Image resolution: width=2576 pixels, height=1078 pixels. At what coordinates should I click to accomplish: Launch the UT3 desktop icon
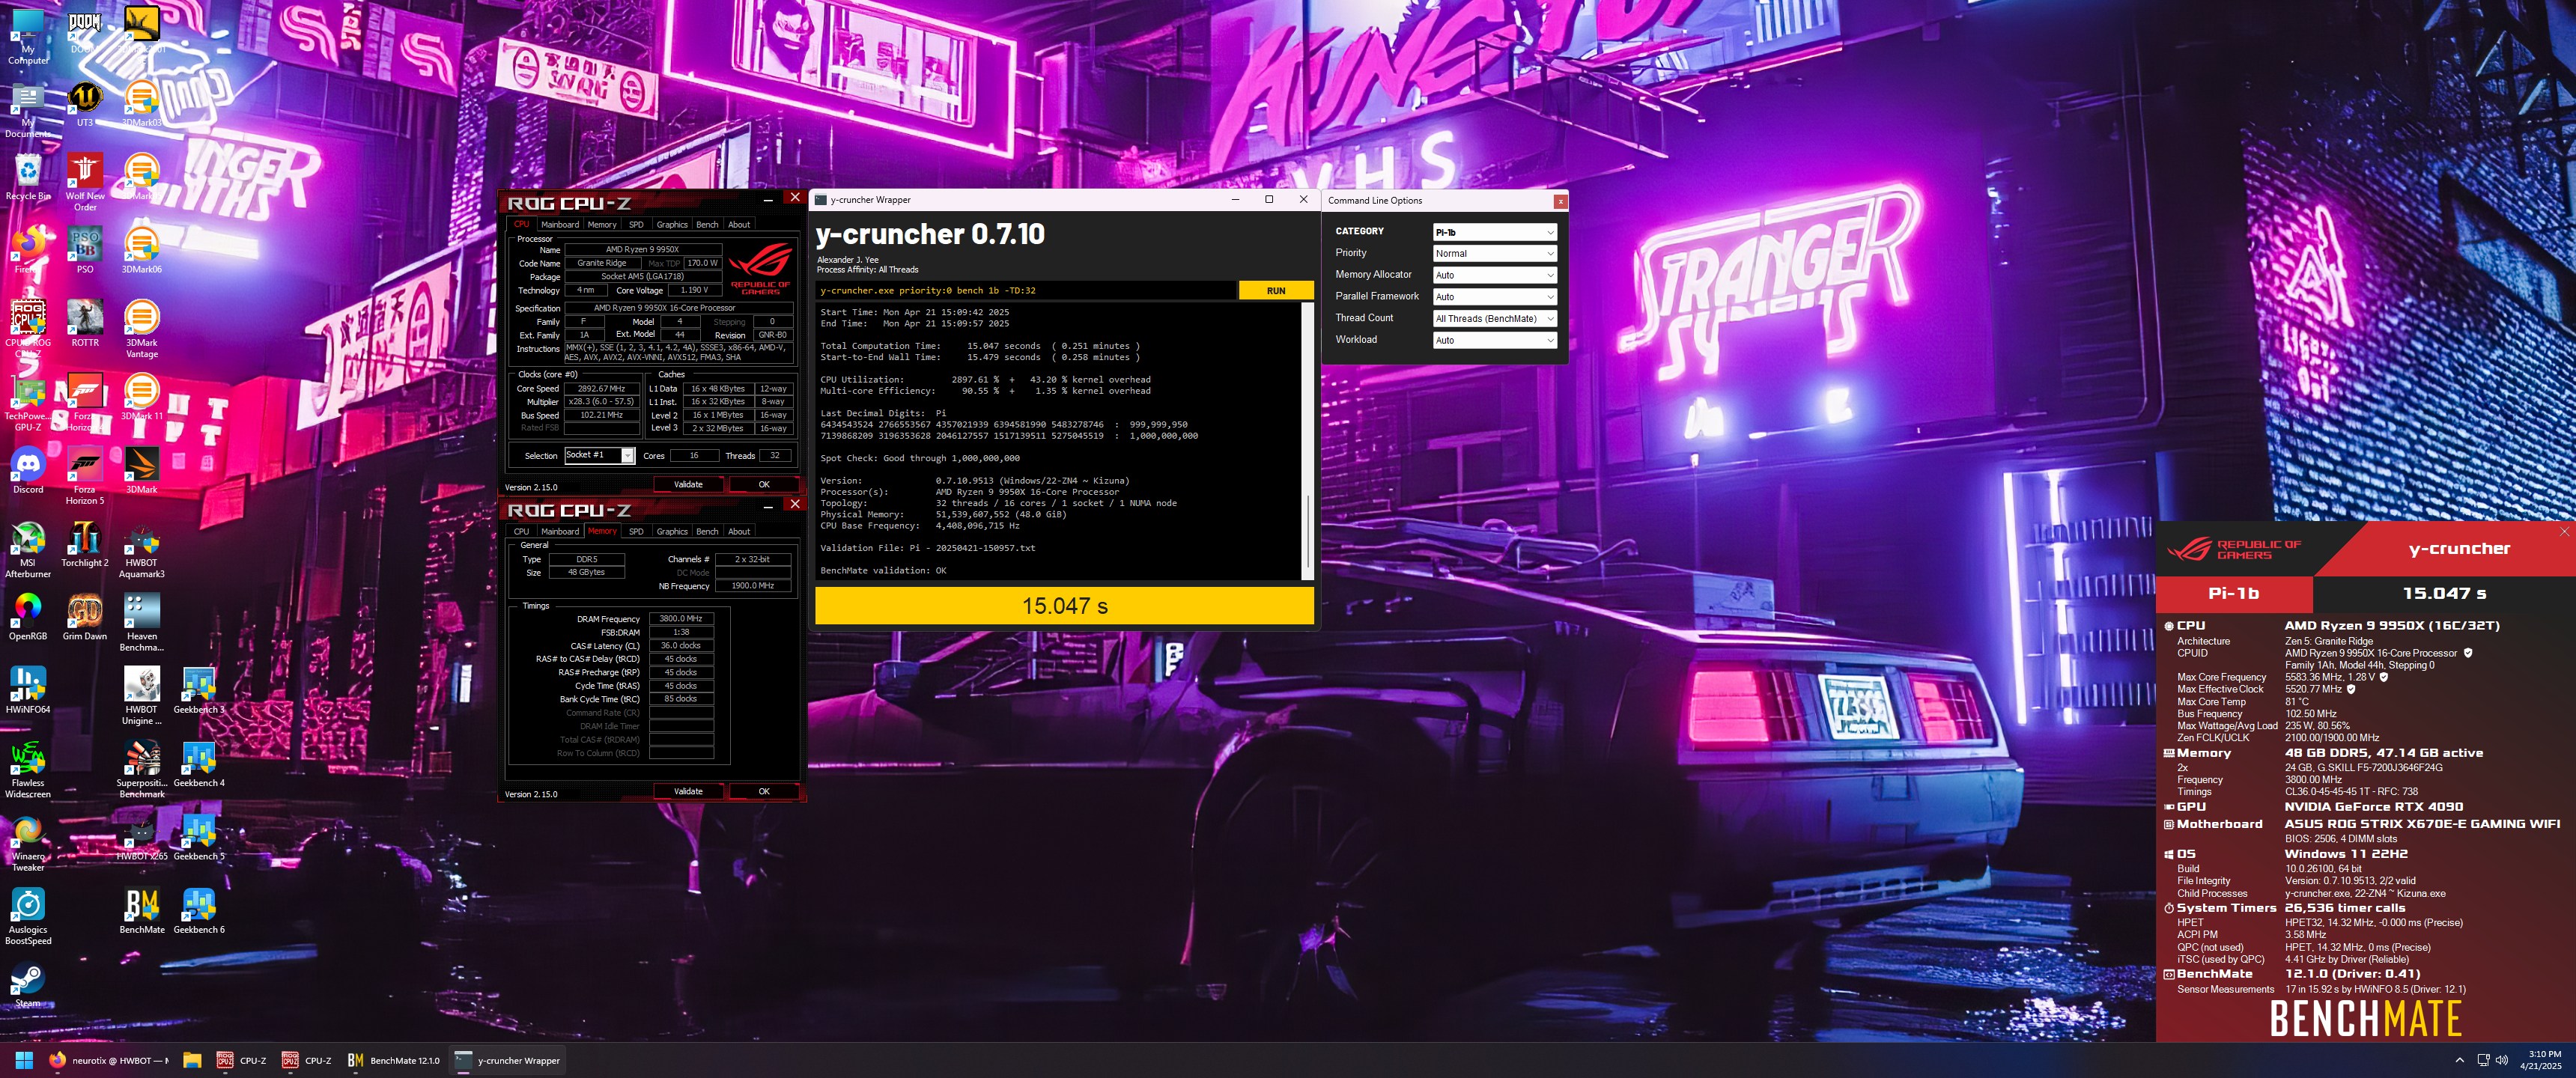[x=84, y=104]
